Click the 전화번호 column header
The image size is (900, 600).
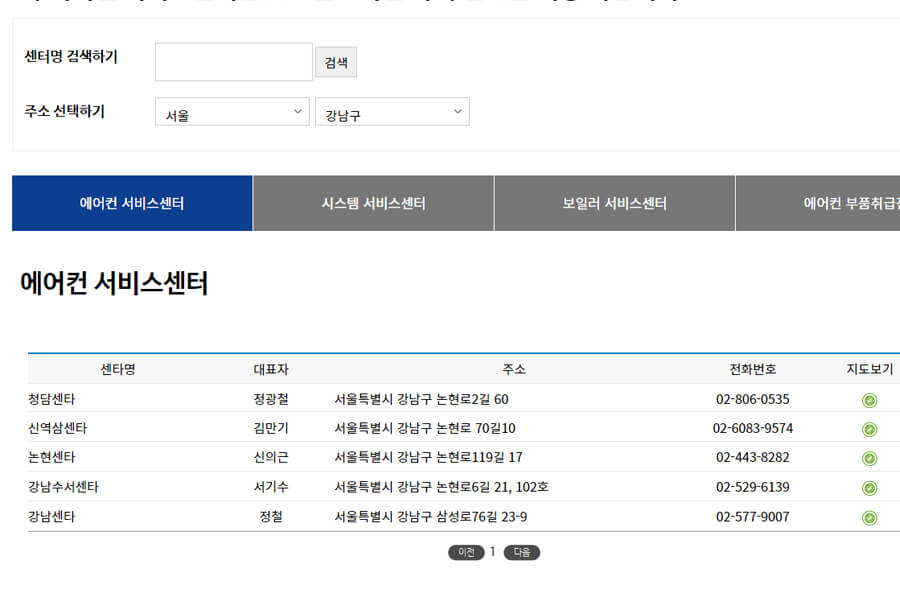[752, 369]
